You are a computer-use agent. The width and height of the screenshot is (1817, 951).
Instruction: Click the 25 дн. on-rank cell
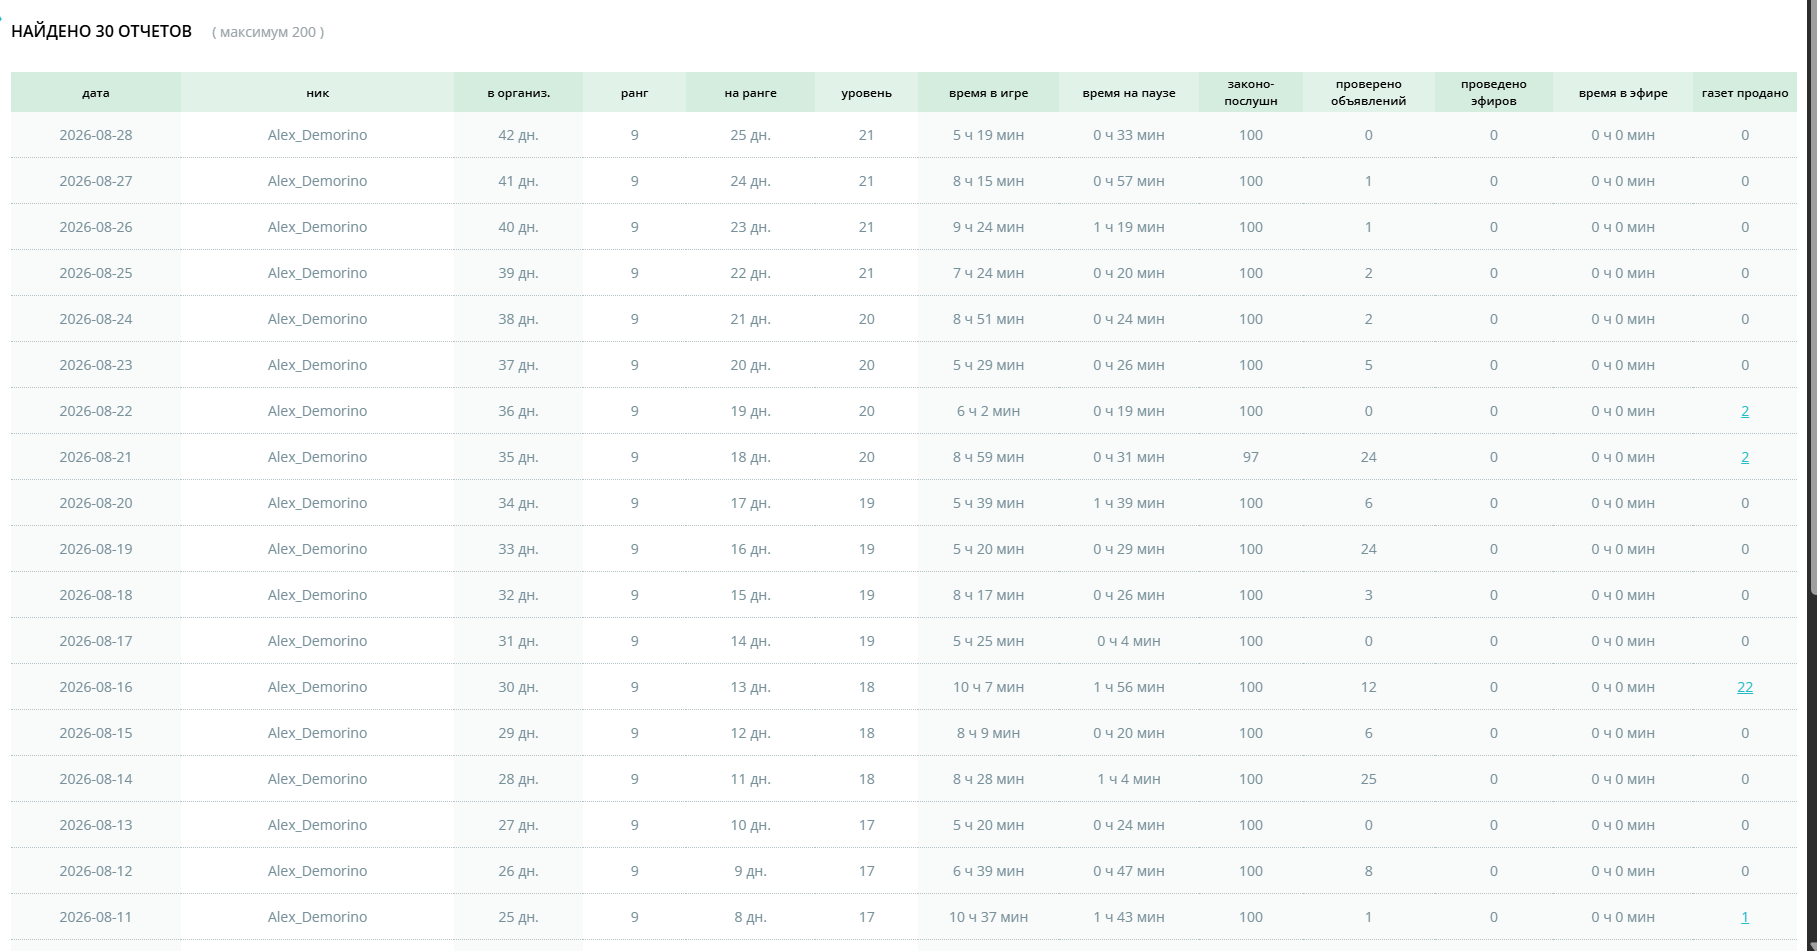click(750, 135)
